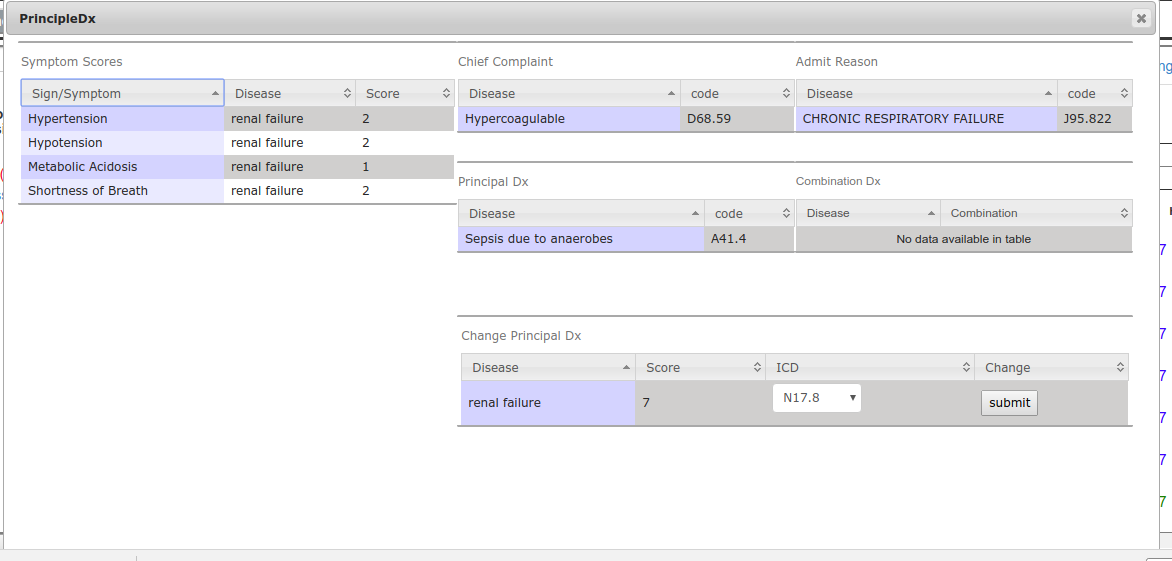
Task: Sort Combination Dx by Combination column
Action: [x=1036, y=214]
